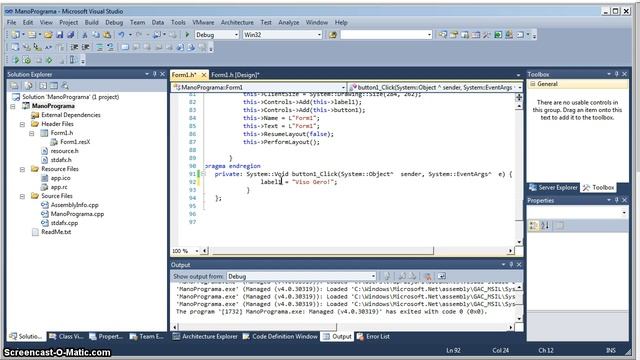Toggle auto-hide pin on Solution Explorer
Image resolution: width=640 pixels, height=360 pixels.
point(155,74)
